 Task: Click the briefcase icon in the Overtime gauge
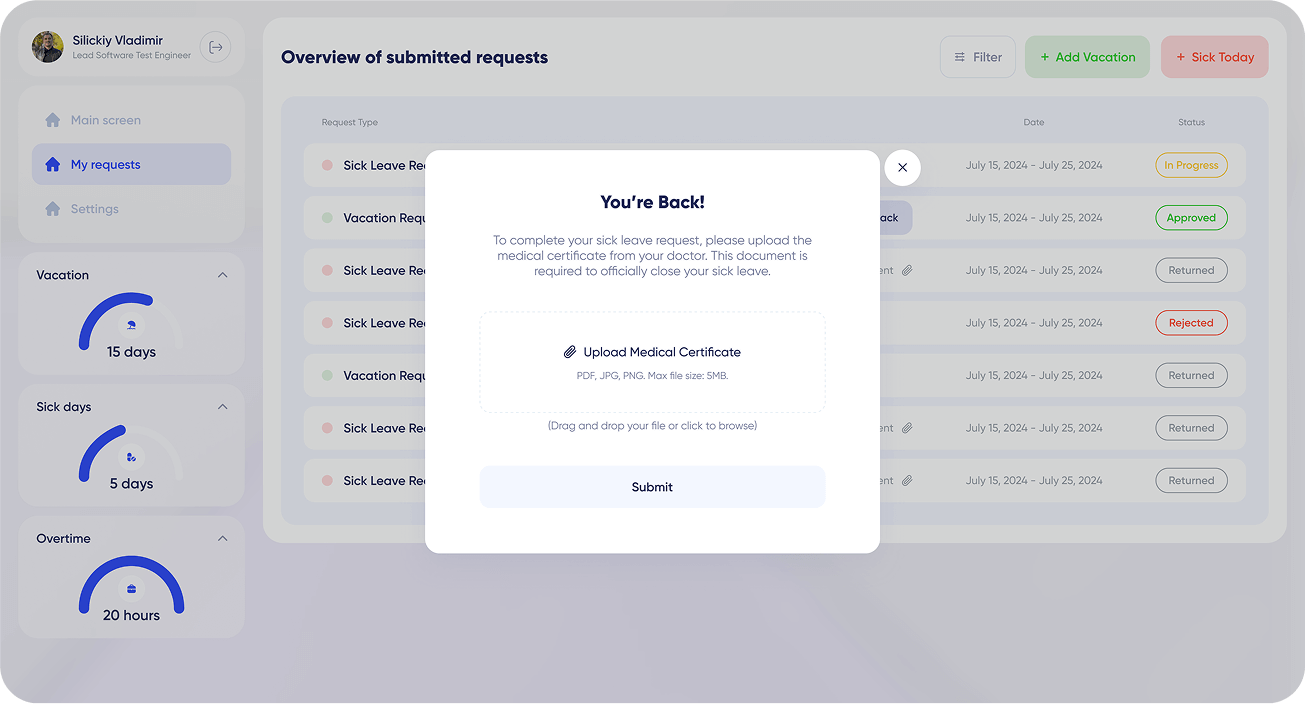click(x=132, y=588)
